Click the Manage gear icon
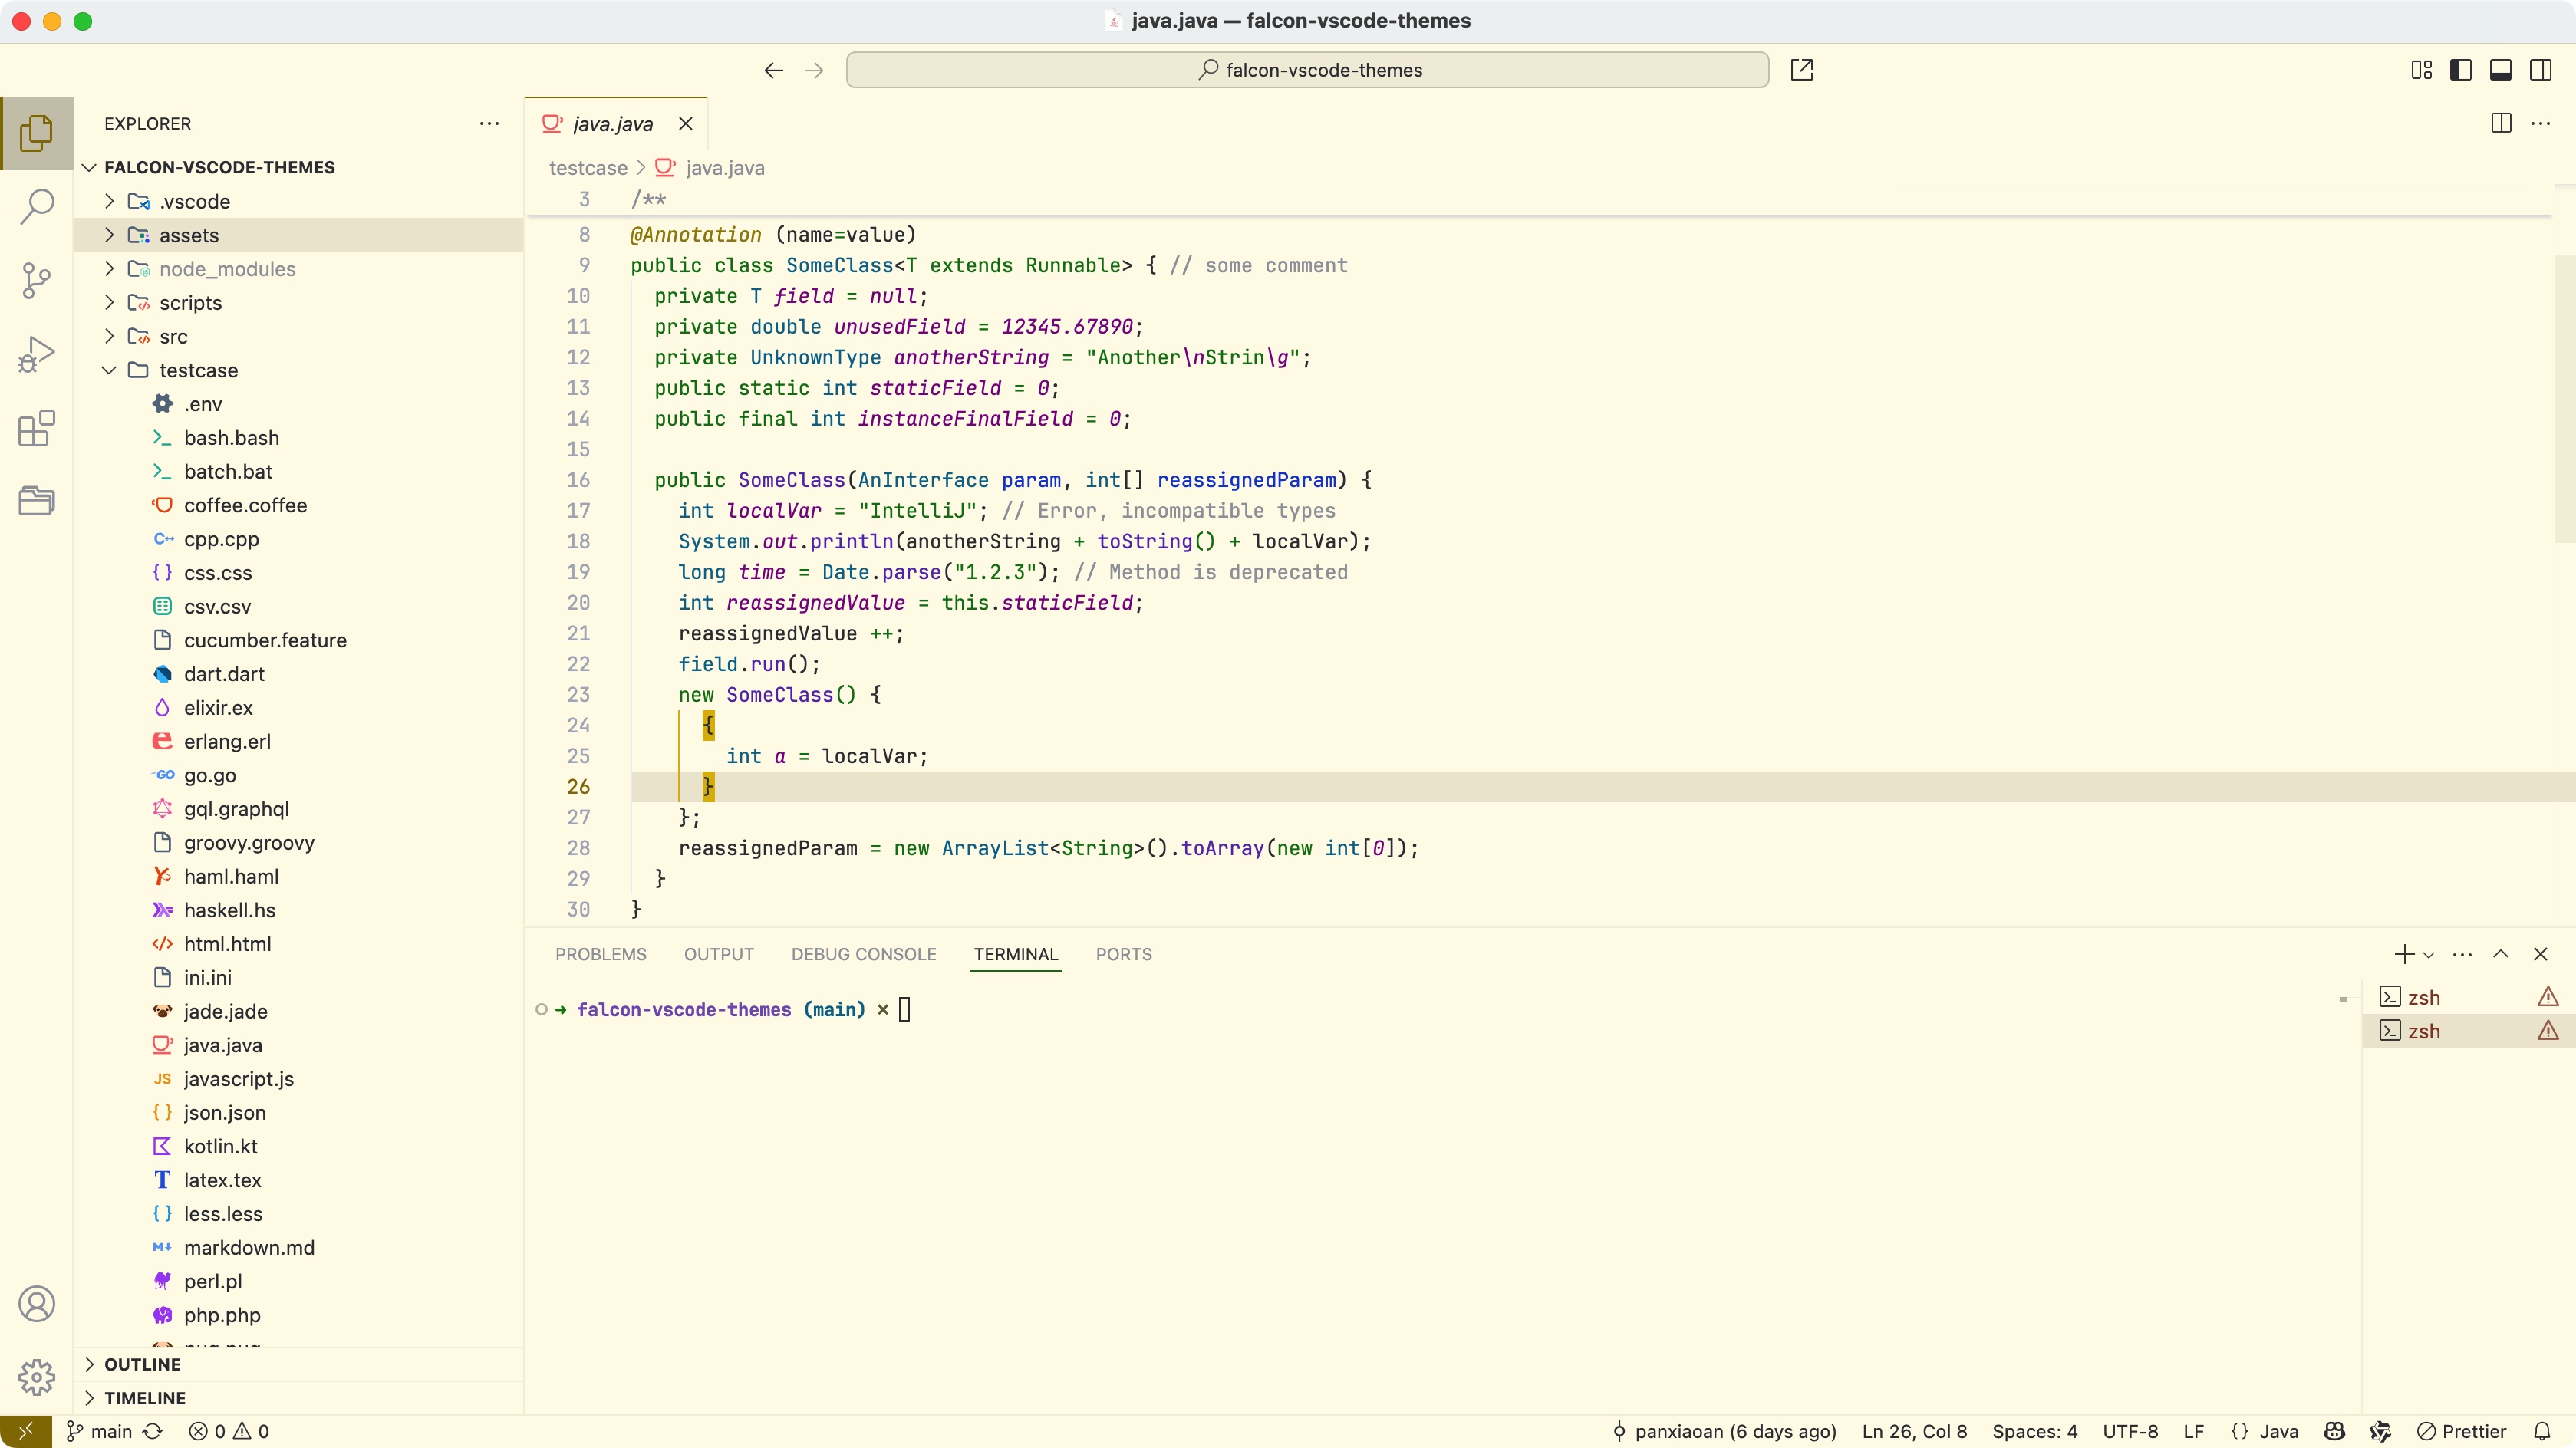This screenshot has height=1448, width=2576. tap(37, 1377)
